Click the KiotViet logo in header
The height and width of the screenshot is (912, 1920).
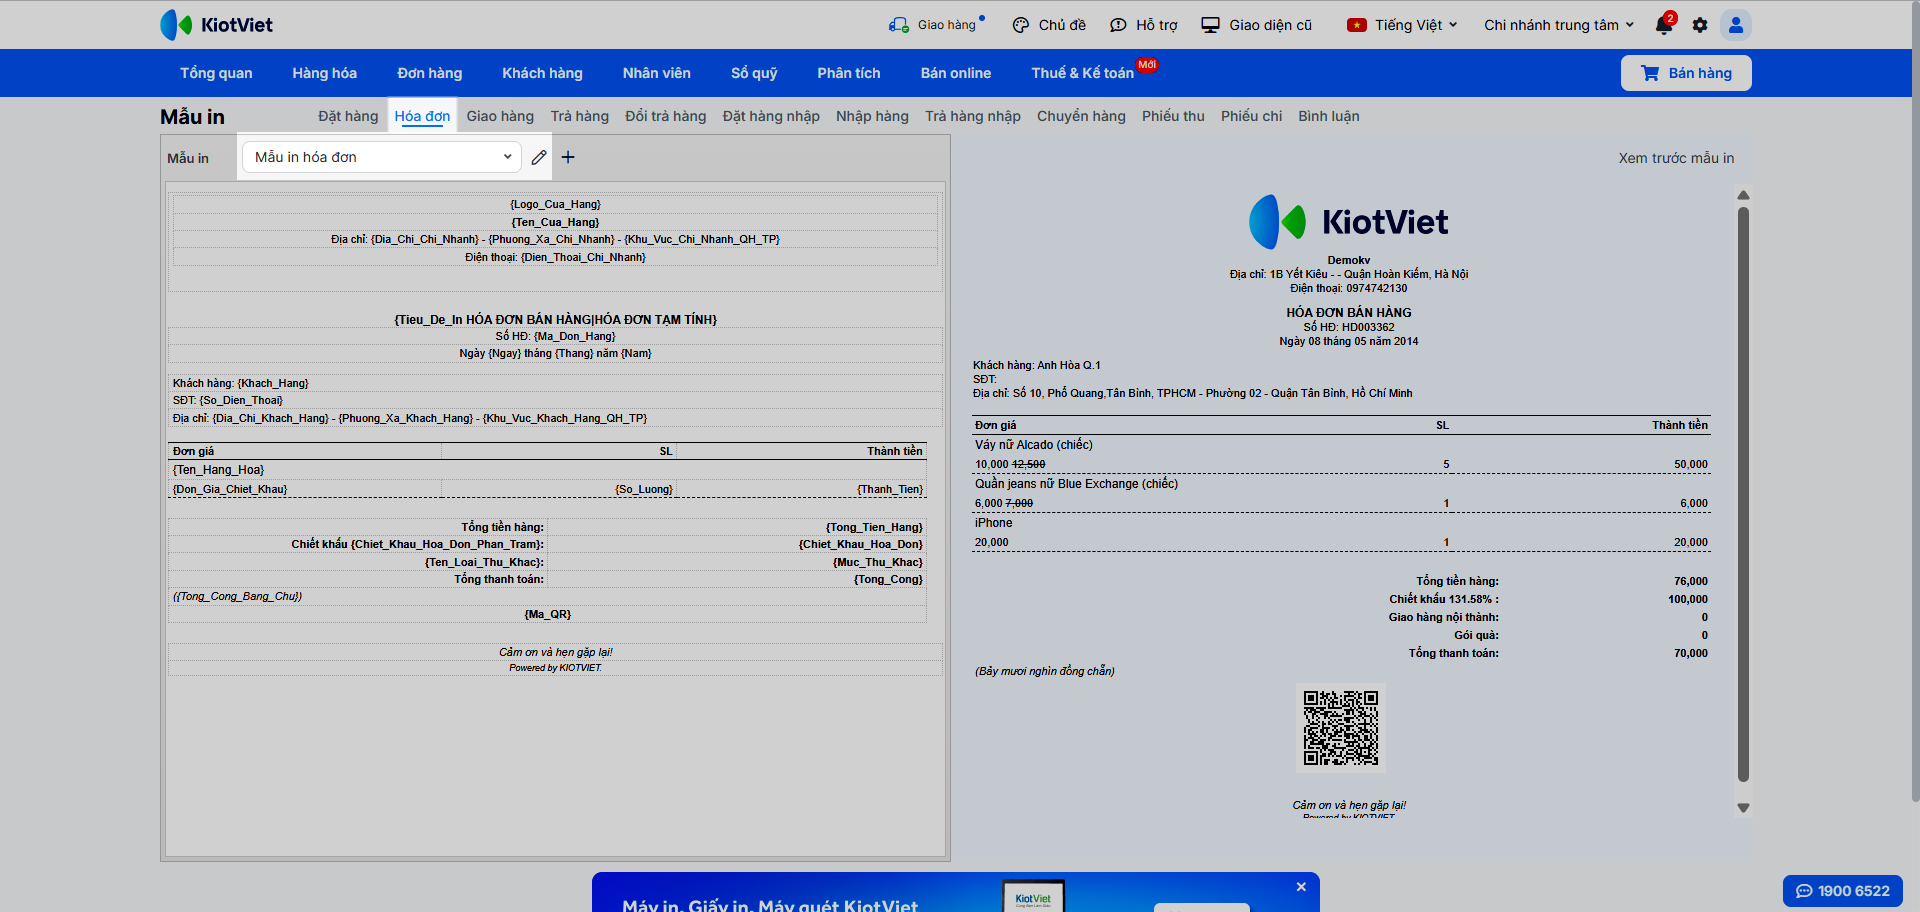click(x=217, y=25)
